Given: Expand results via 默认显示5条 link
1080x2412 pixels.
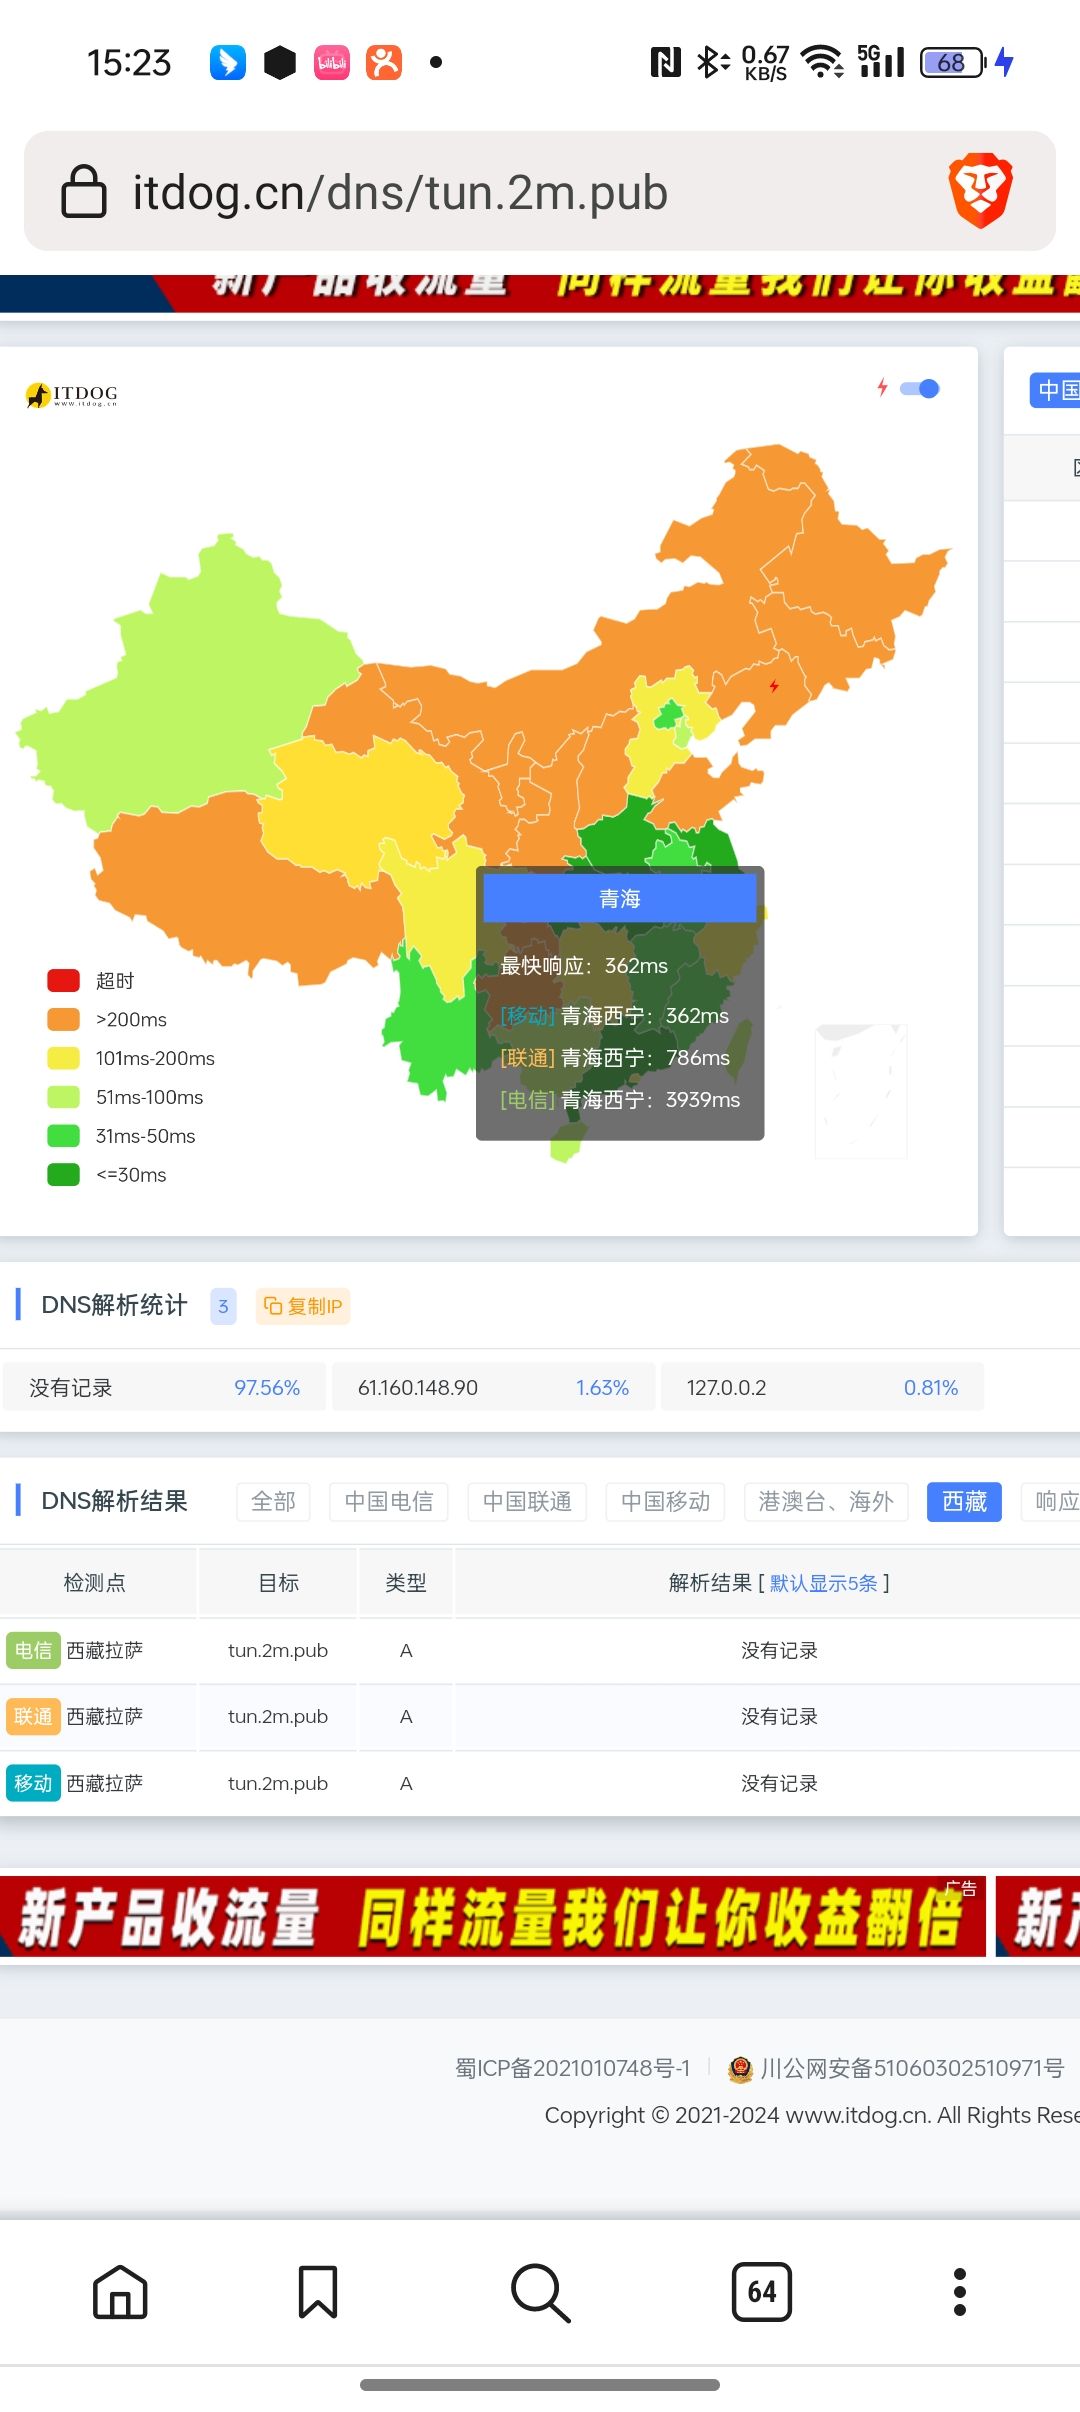Looking at the screenshot, I should 823,1583.
